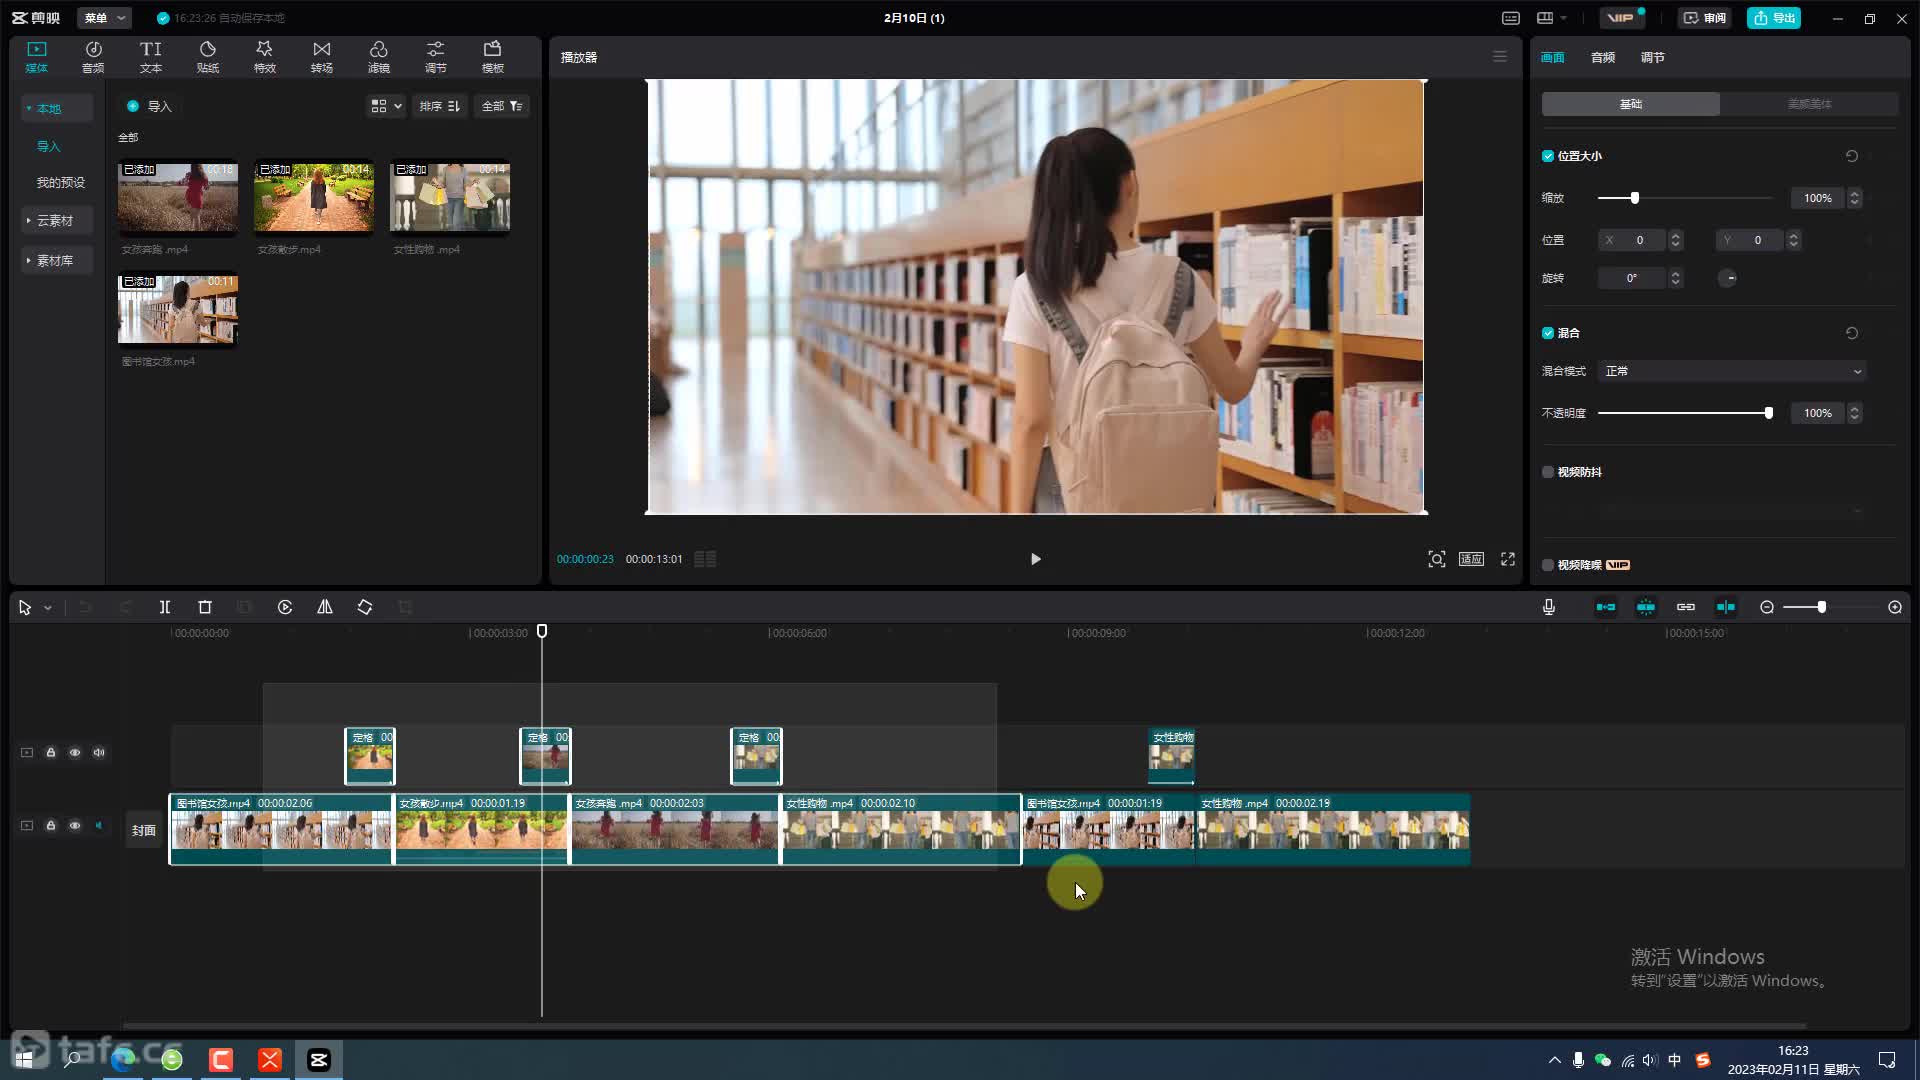1920x1080 pixels.
Task: Open the keyboard shortcuts icon in title bar
Action: point(1511,18)
